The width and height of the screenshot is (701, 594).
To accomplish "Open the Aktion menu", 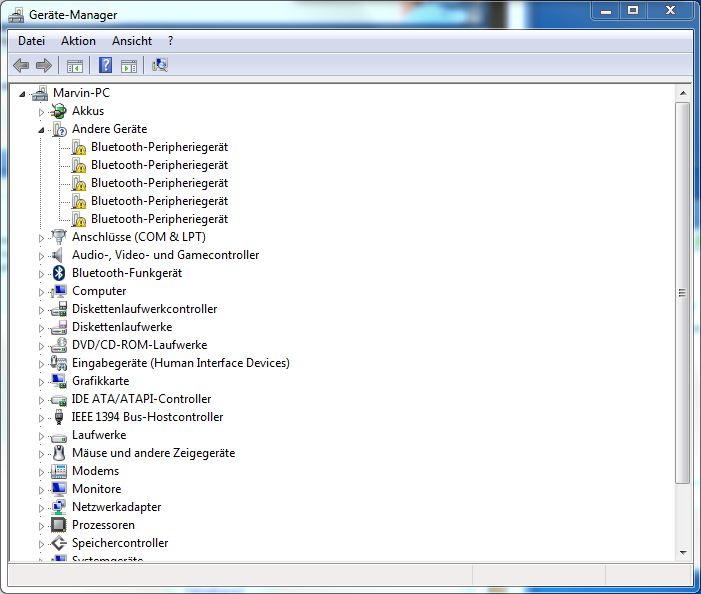I will click(78, 41).
